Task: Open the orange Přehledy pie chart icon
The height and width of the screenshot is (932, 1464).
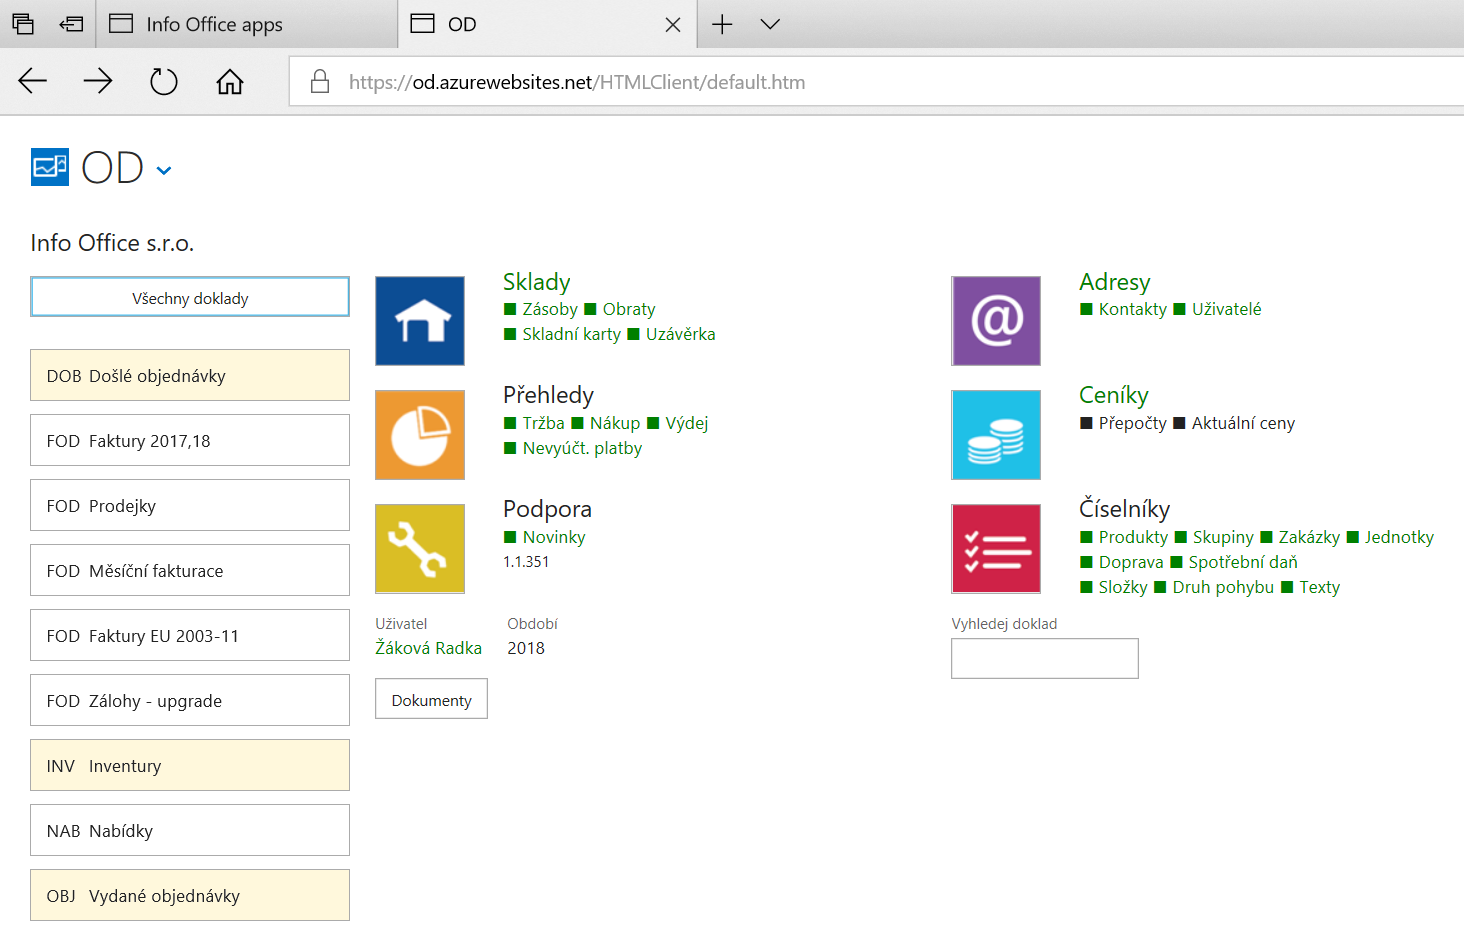Action: pos(420,435)
